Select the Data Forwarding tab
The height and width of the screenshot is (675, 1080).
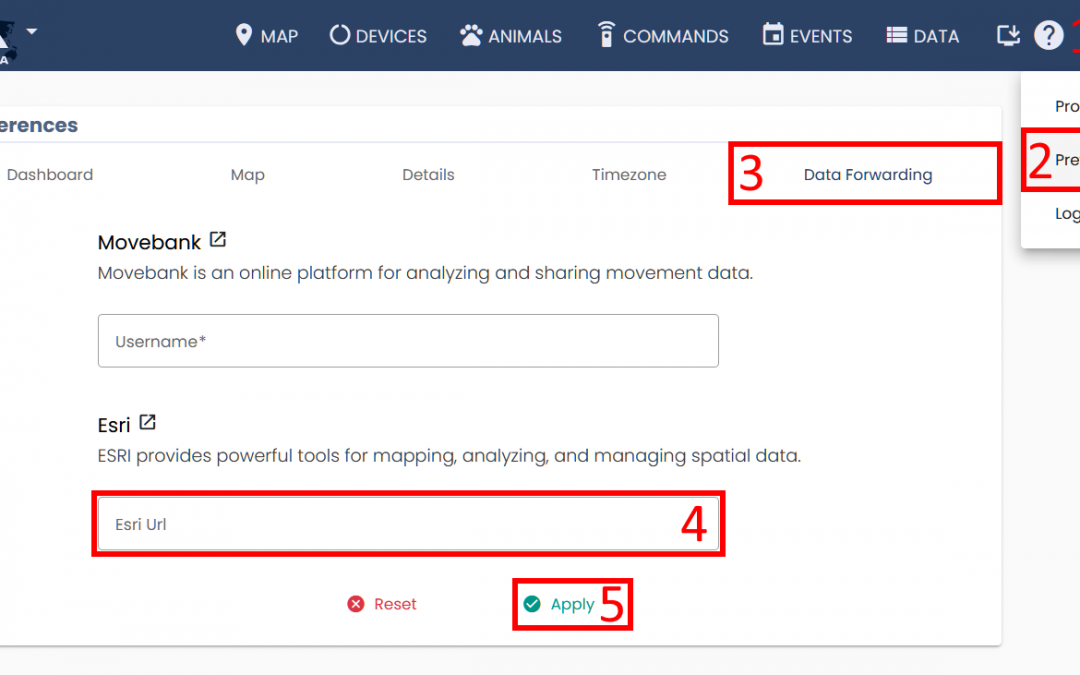point(867,175)
